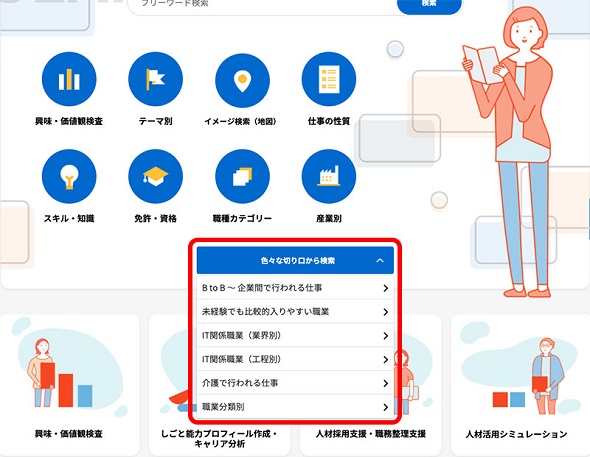Select B to B～企業間で行われる仕事 entry
Viewport: 590px width, 457px height.
pyautogui.click(x=295, y=288)
